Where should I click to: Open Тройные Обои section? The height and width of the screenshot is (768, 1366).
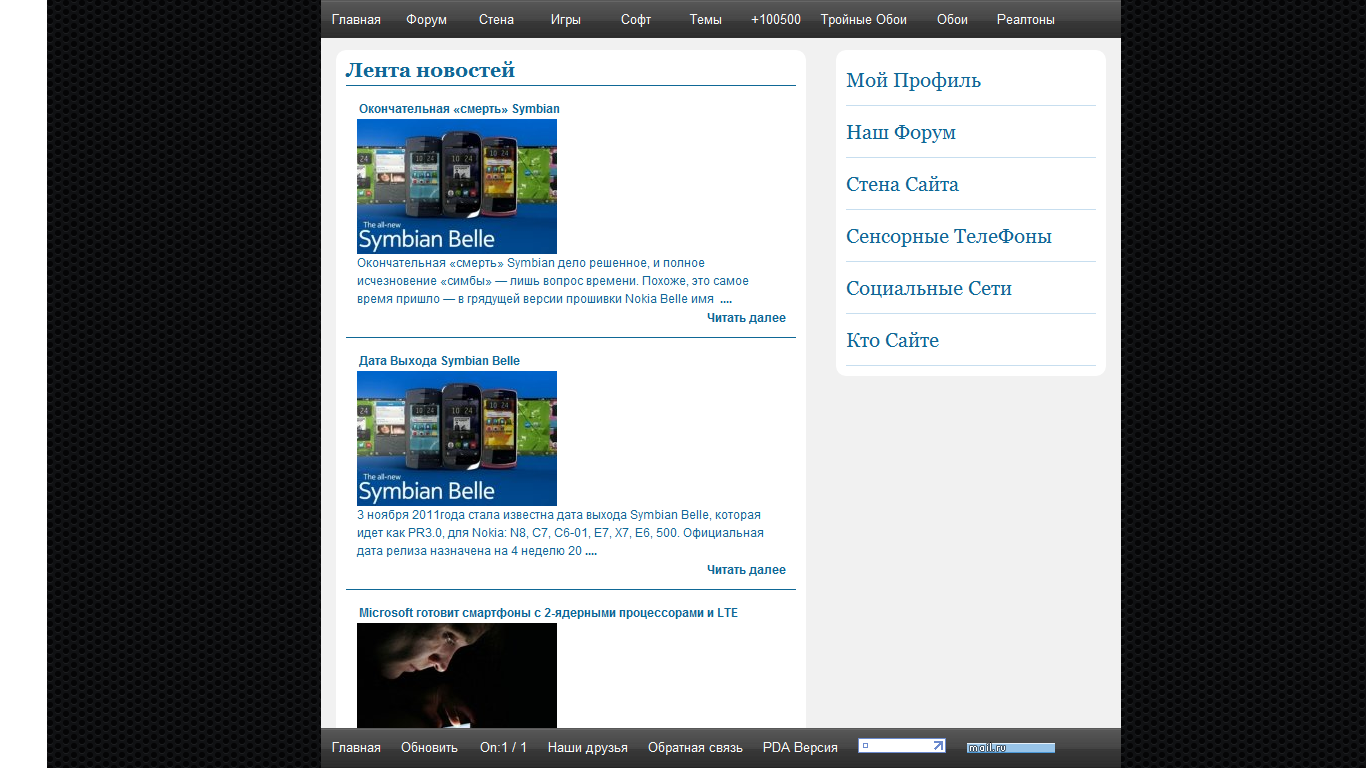pos(863,19)
